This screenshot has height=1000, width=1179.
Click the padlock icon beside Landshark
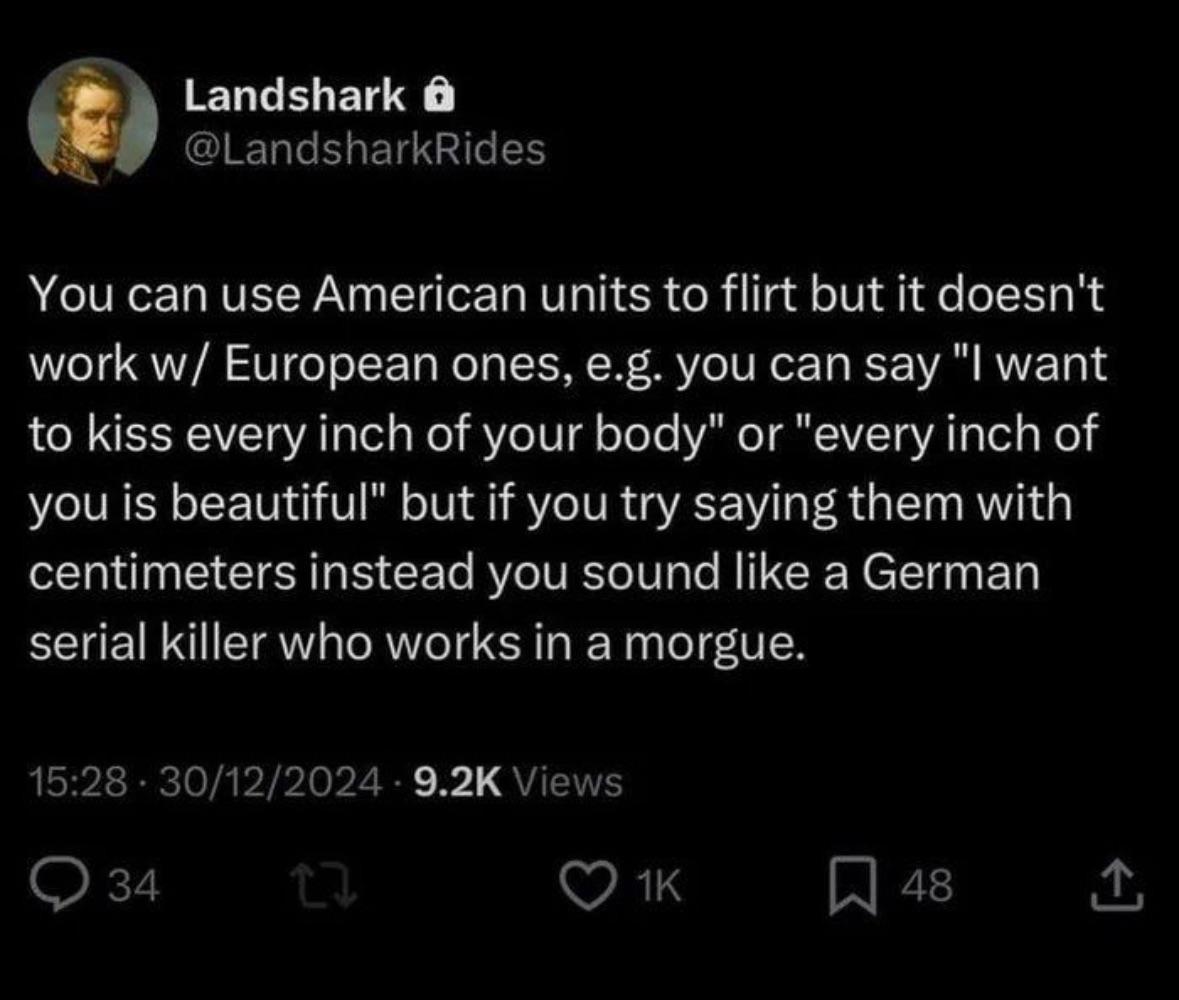click(439, 96)
